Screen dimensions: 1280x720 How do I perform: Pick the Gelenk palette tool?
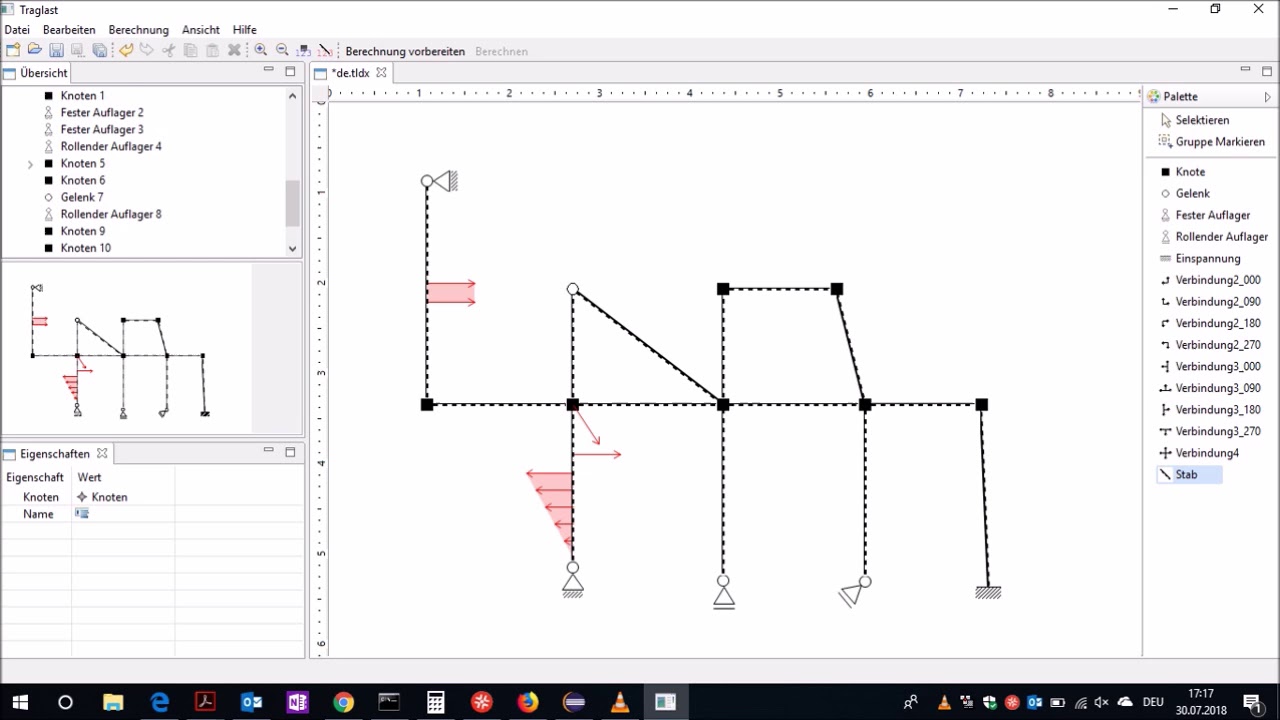pyautogui.click(x=1184, y=194)
